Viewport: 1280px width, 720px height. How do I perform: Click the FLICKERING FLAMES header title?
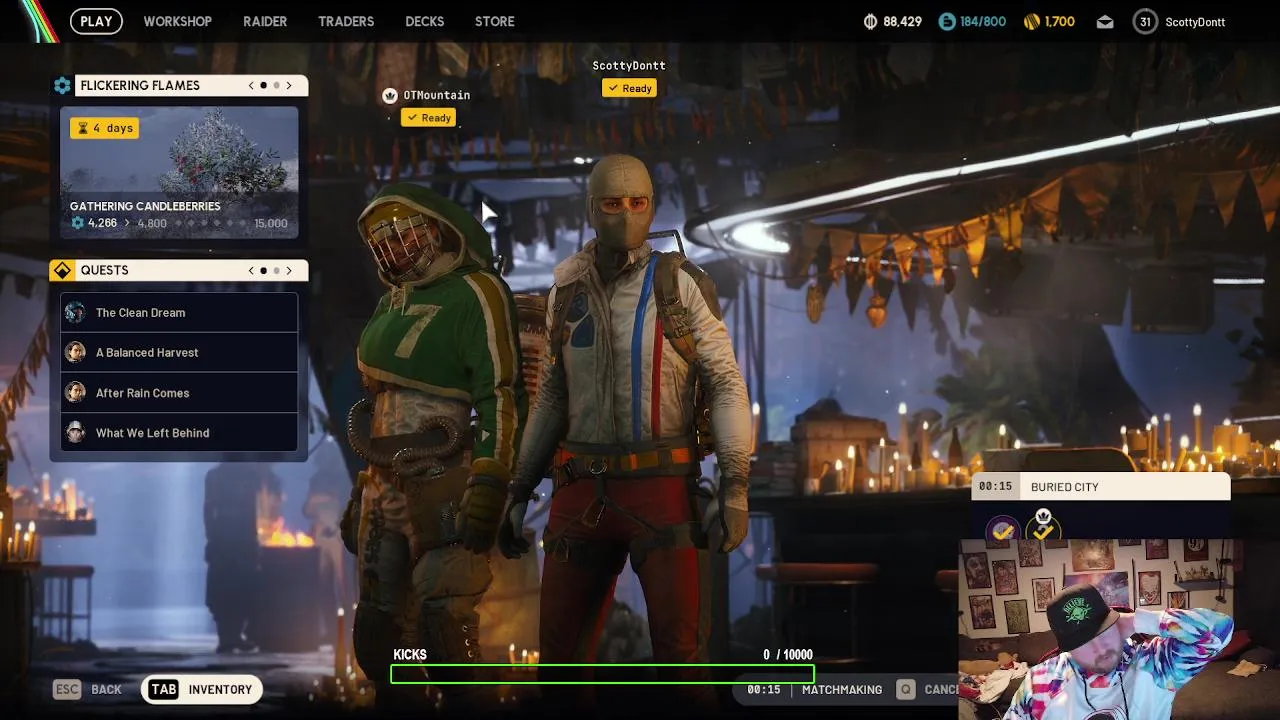coord(140,86)
